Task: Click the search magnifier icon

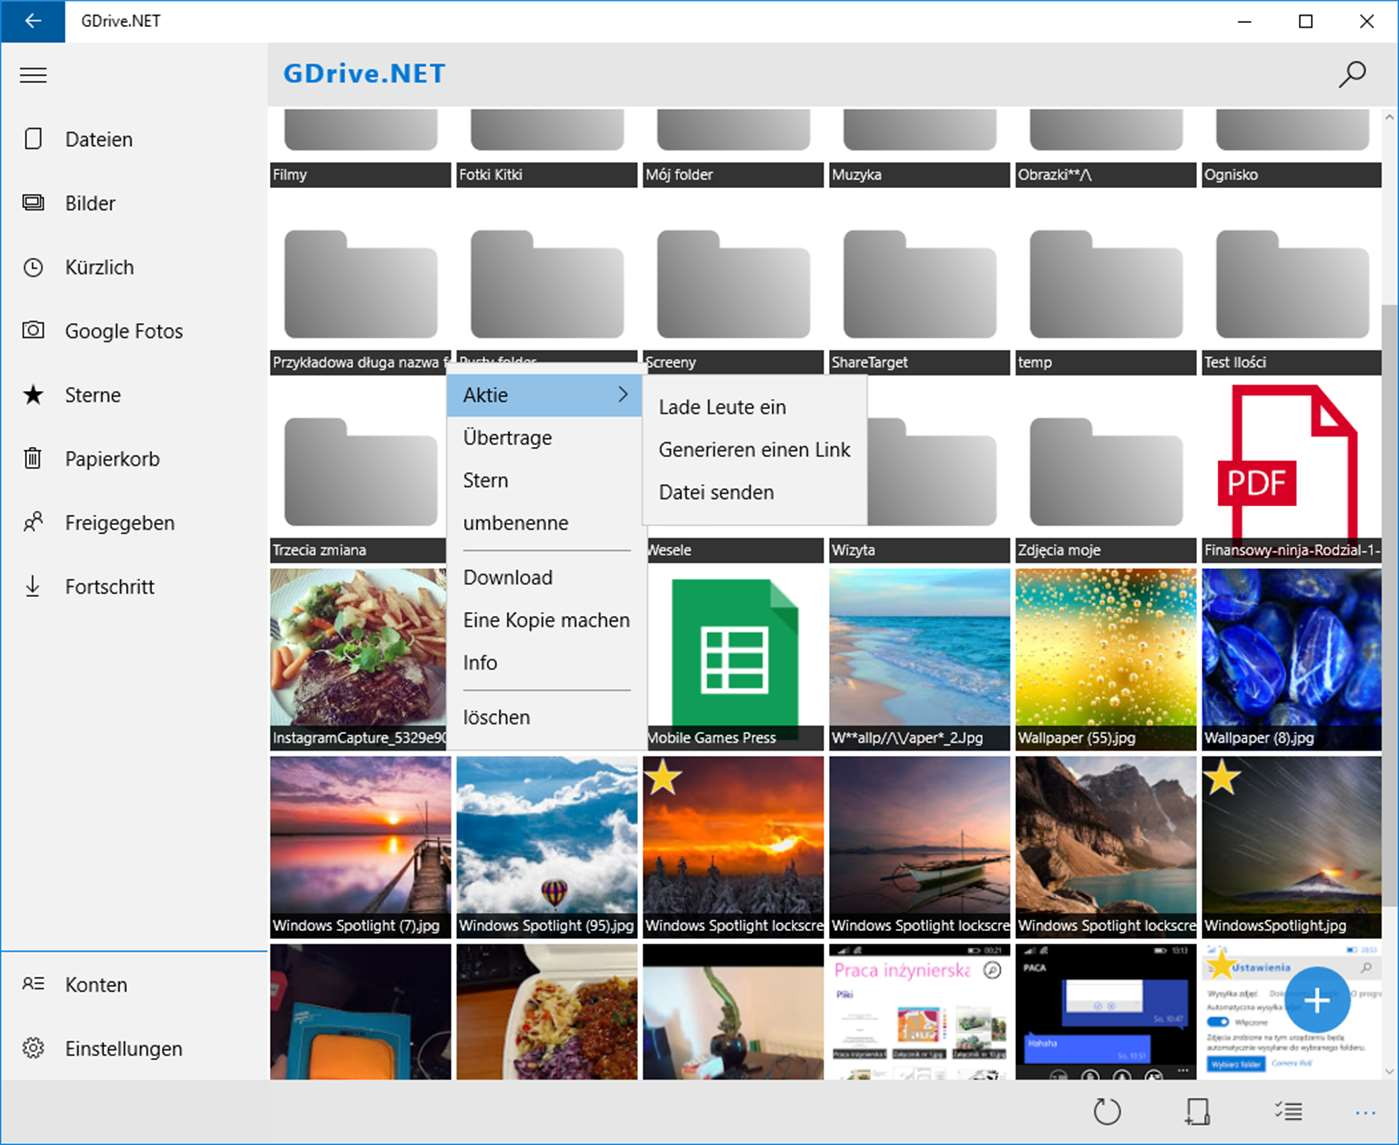Action: (x=1352, y=74)
